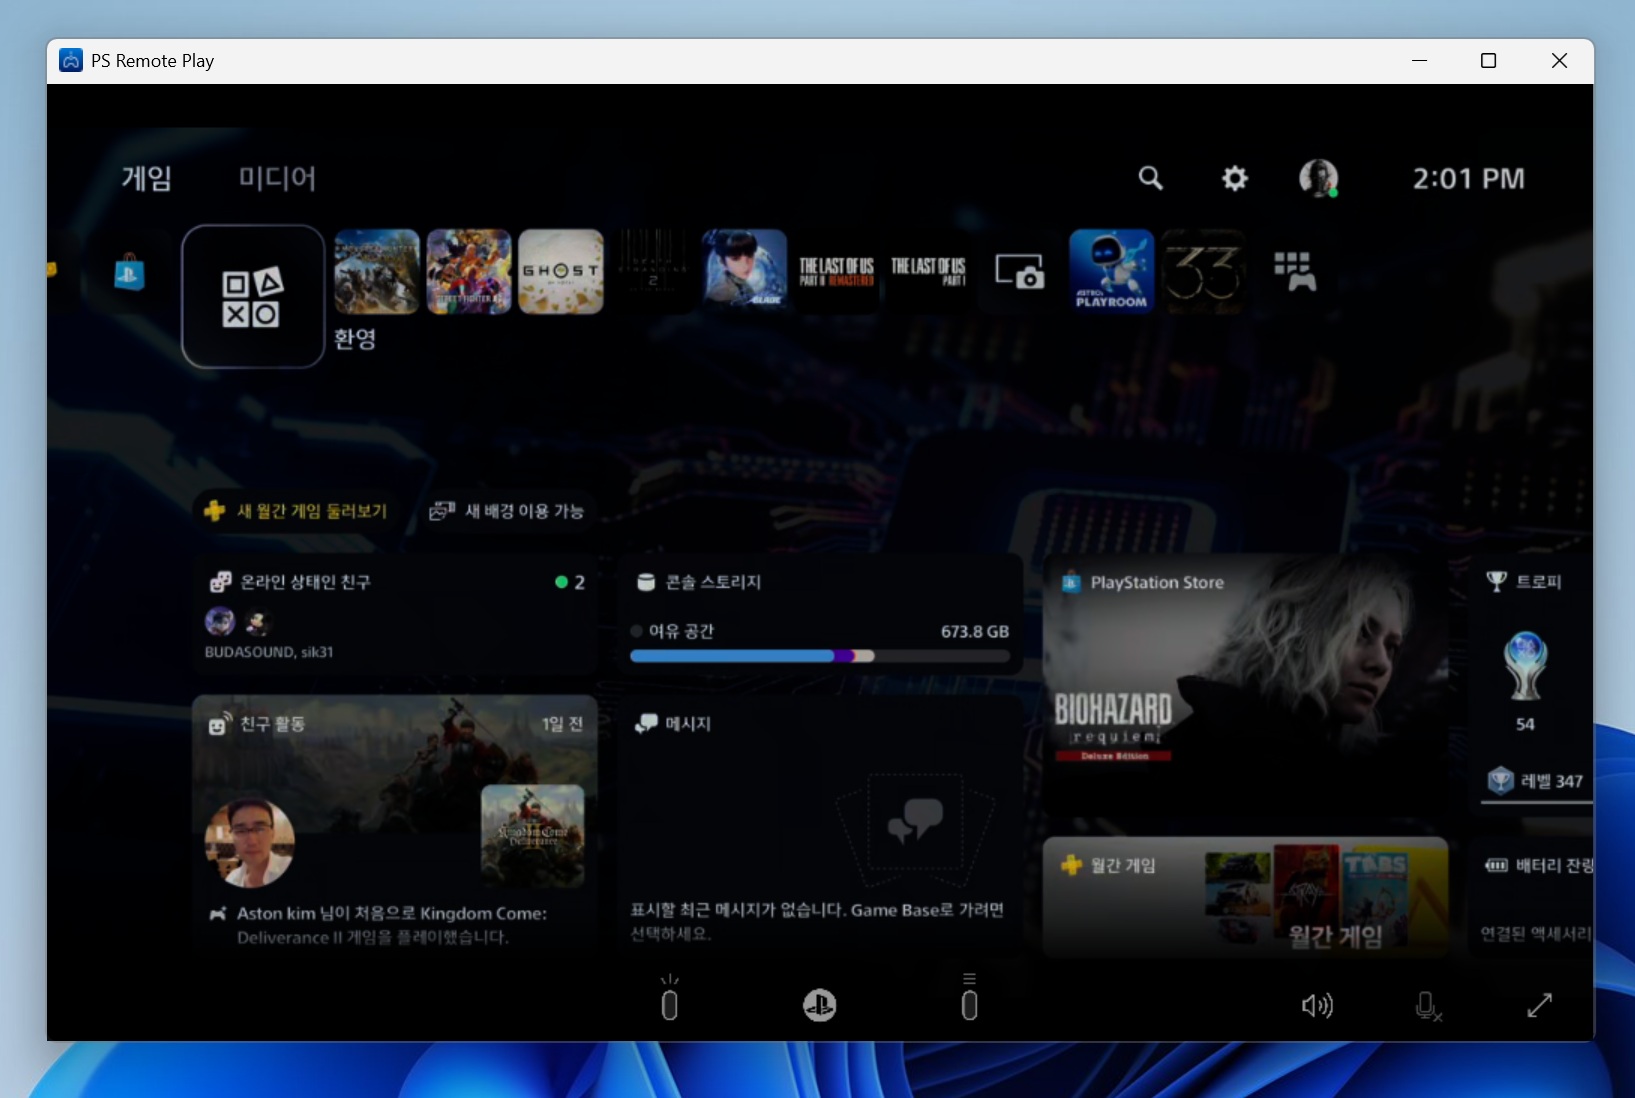Click the 새 월간 게임 둘러보기 button

tap(296, 511)
